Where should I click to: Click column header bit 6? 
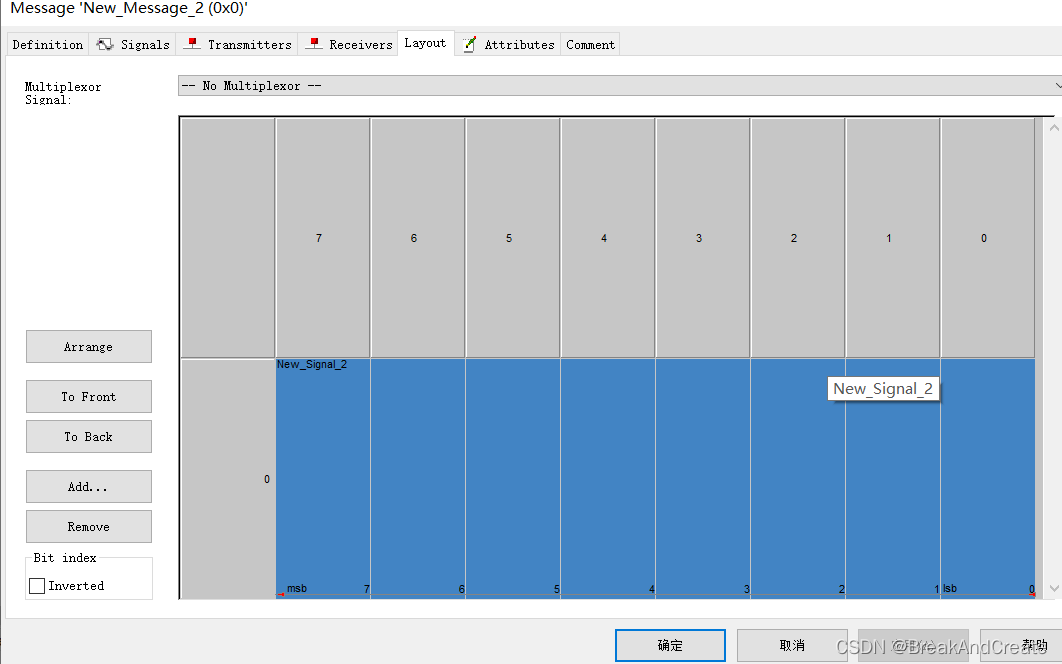pyautogui.click(x=418, y=238)
